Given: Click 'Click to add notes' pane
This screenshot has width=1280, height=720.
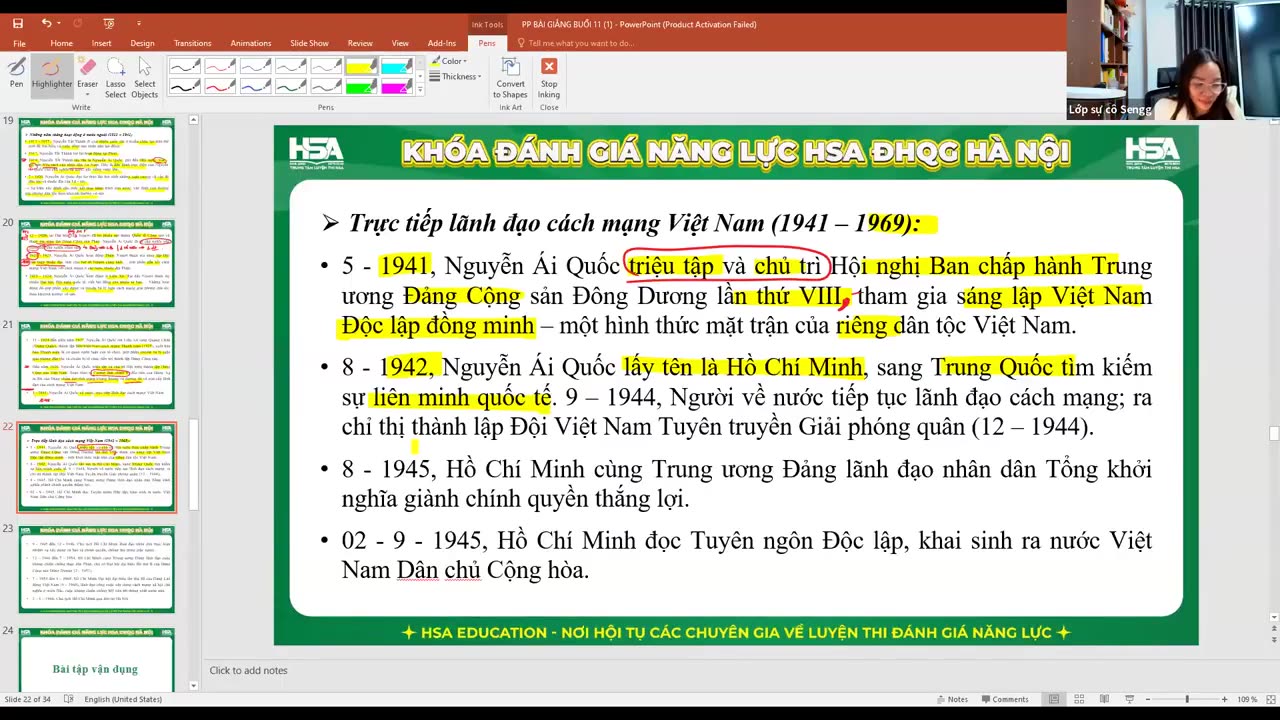Looking at the screenshot, I should click(x=248, y=670).
